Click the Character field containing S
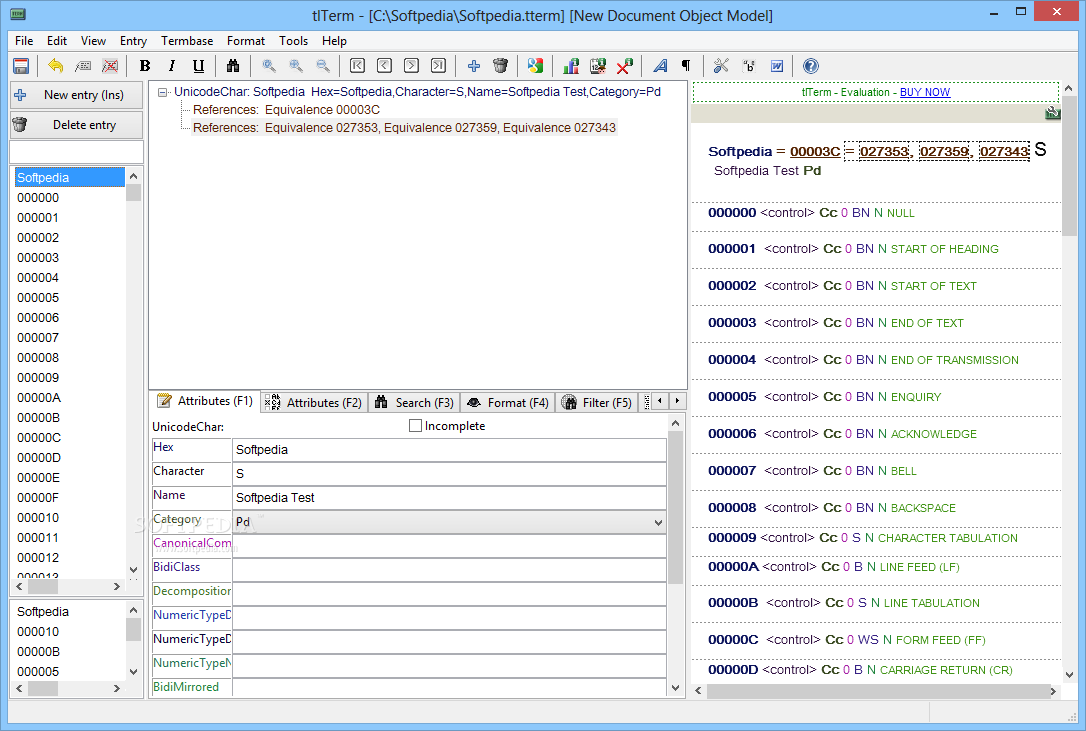The width and height of the screenshot is (1086, 731). pos(449,473)
